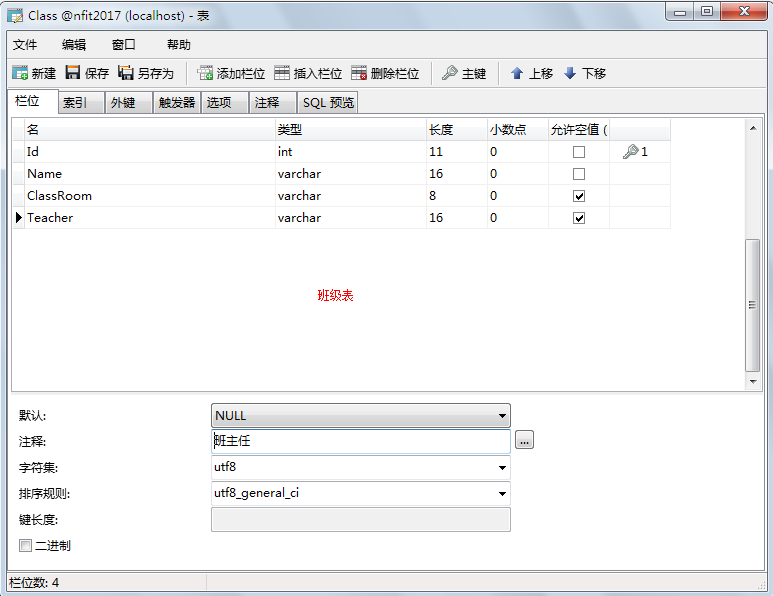Click the scrollbar up arrow
Viewport: 773px width, 596px height.
click(753, 128)
